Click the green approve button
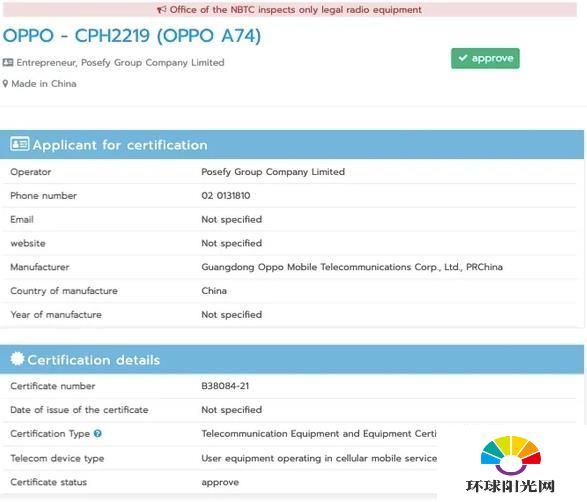The height and width of the screenshot is (502, 587). [485, 58]
